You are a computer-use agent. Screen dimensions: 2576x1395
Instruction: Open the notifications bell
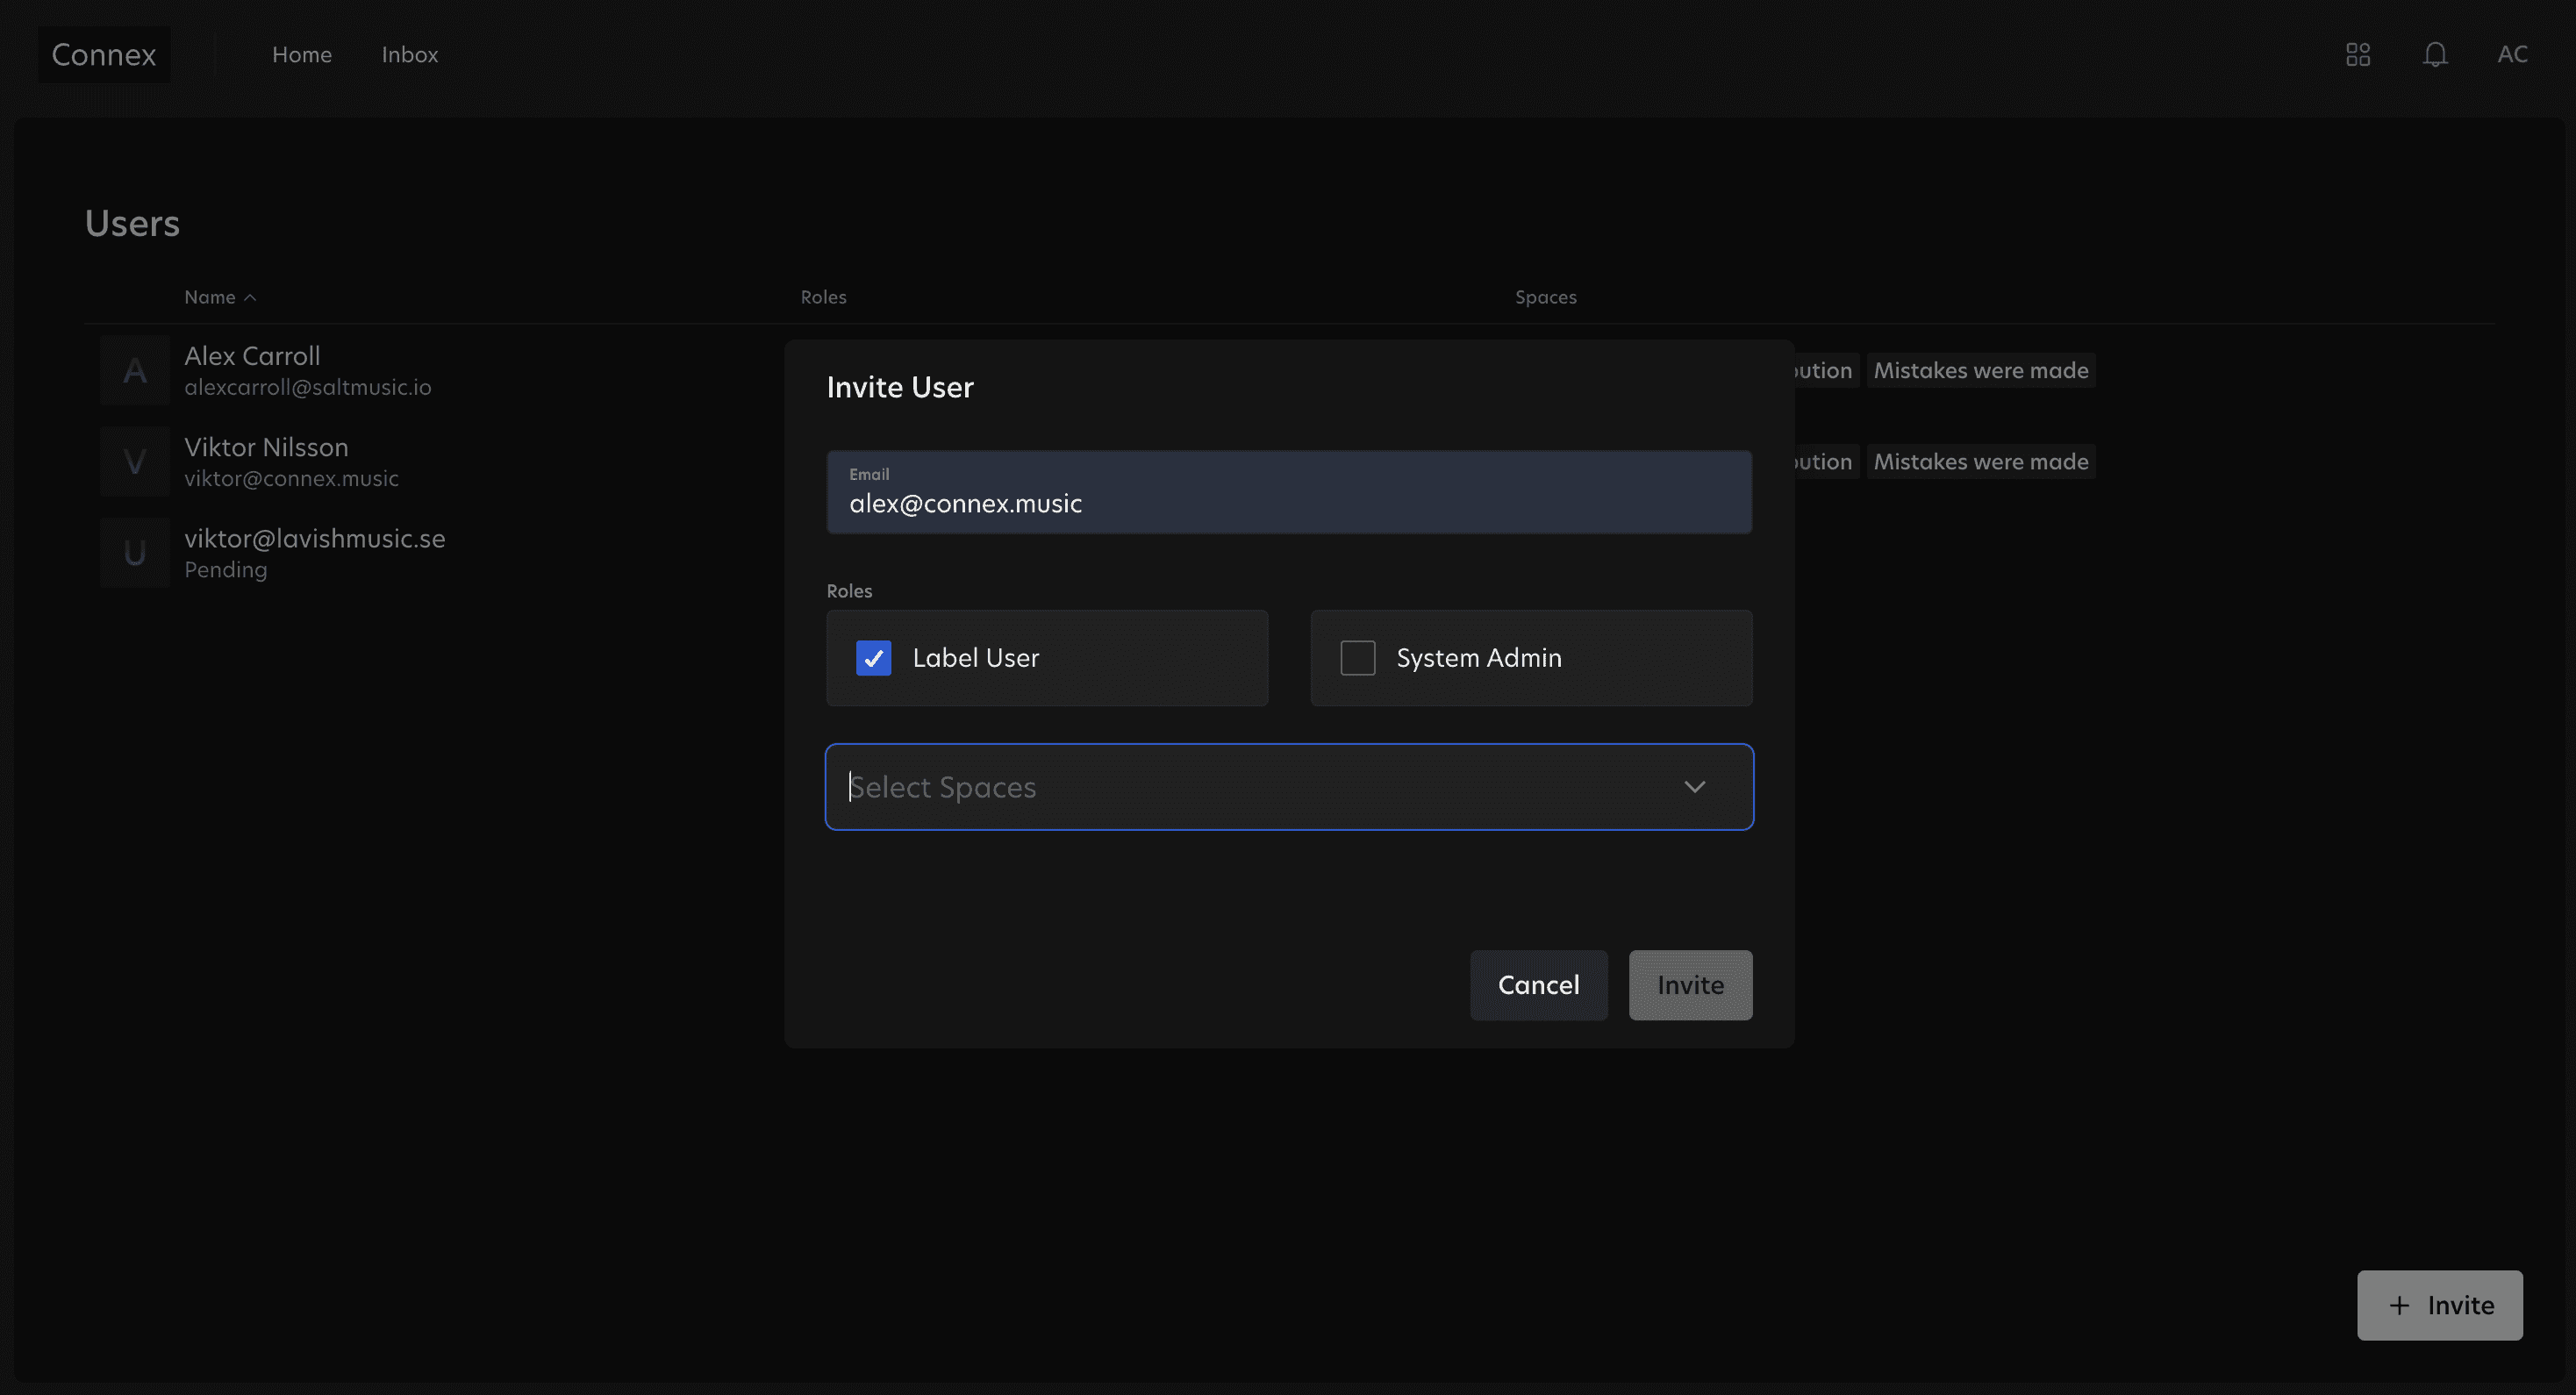2434,54
